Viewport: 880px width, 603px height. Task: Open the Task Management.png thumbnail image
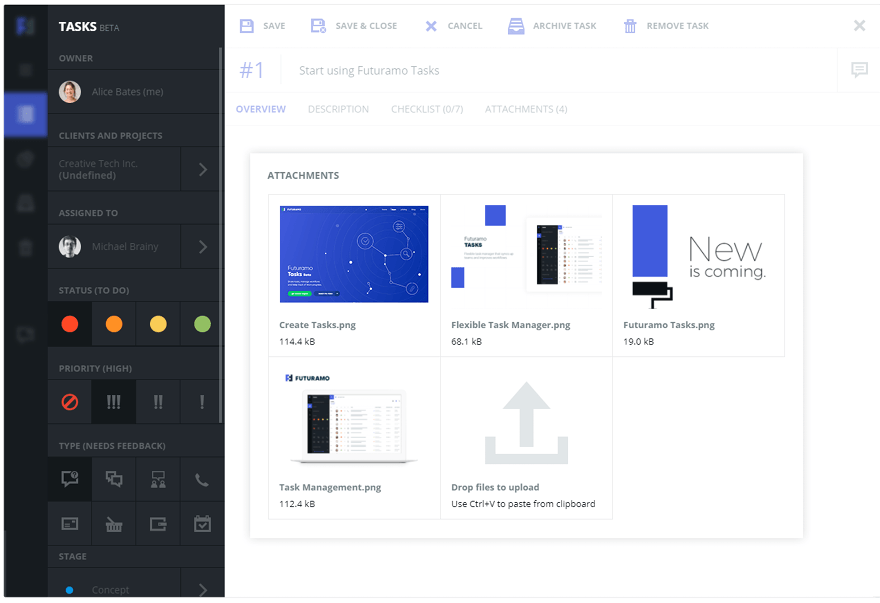(x=354, y=418)
